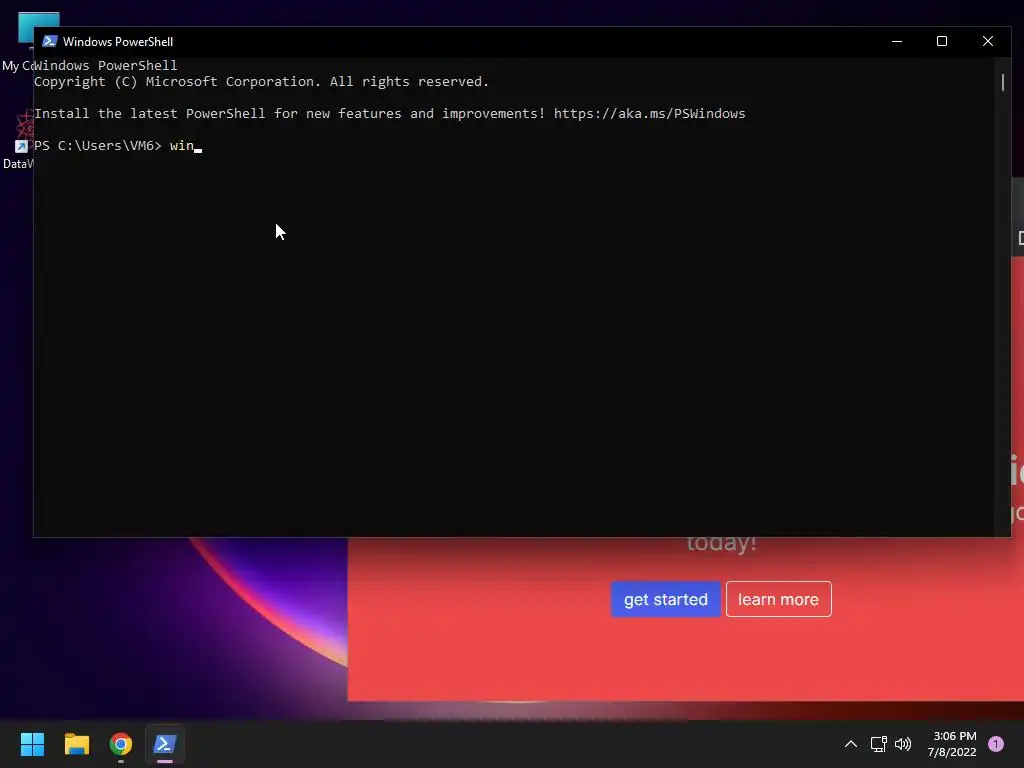1024x768 pixels.
Task: Click the 'Copyright (C) Microsoft Corporation' line
Action: click(x=261, y=82)
